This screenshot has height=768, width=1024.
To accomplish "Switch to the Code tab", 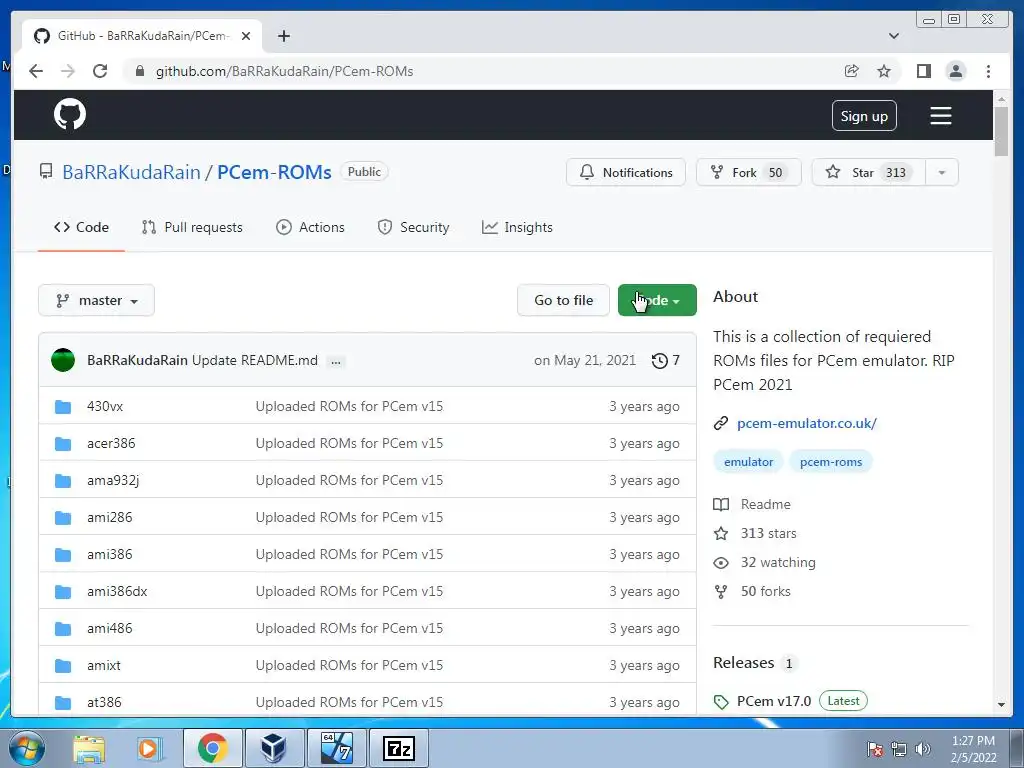I will pyautogui.click(x=81, y=227).
